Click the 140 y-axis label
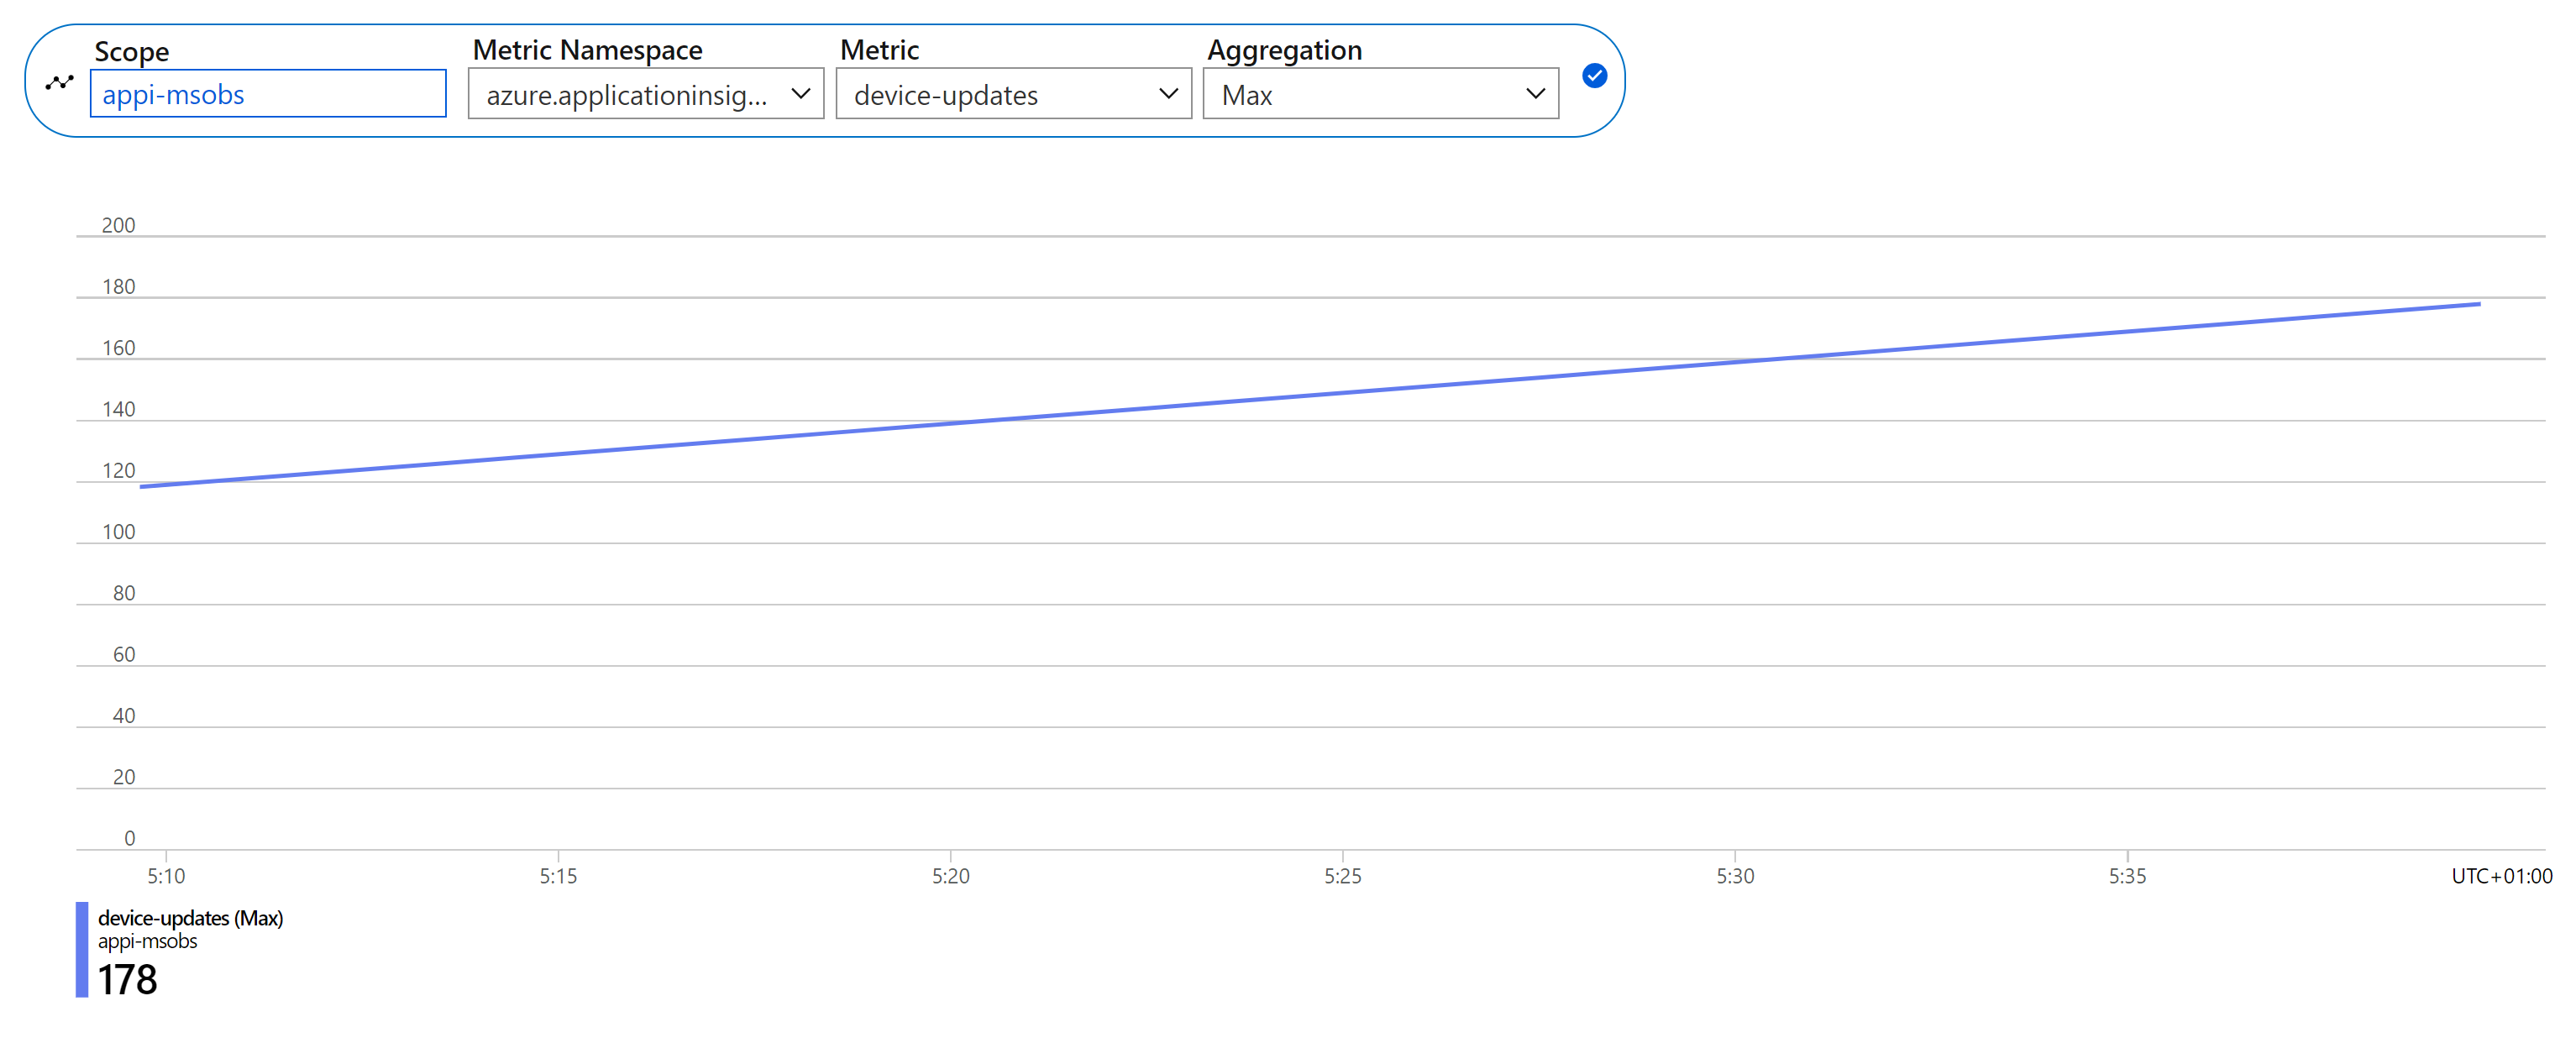Screen dimensions: 2576x1043 point(118,410)
